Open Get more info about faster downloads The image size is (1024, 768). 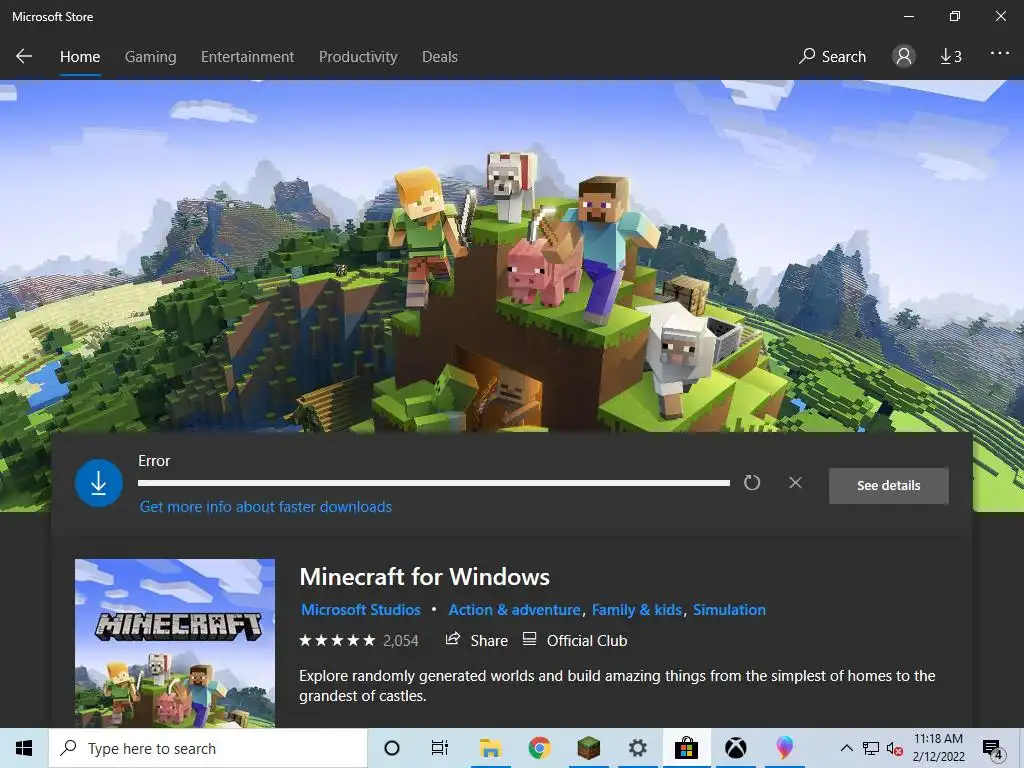[266, 507]
